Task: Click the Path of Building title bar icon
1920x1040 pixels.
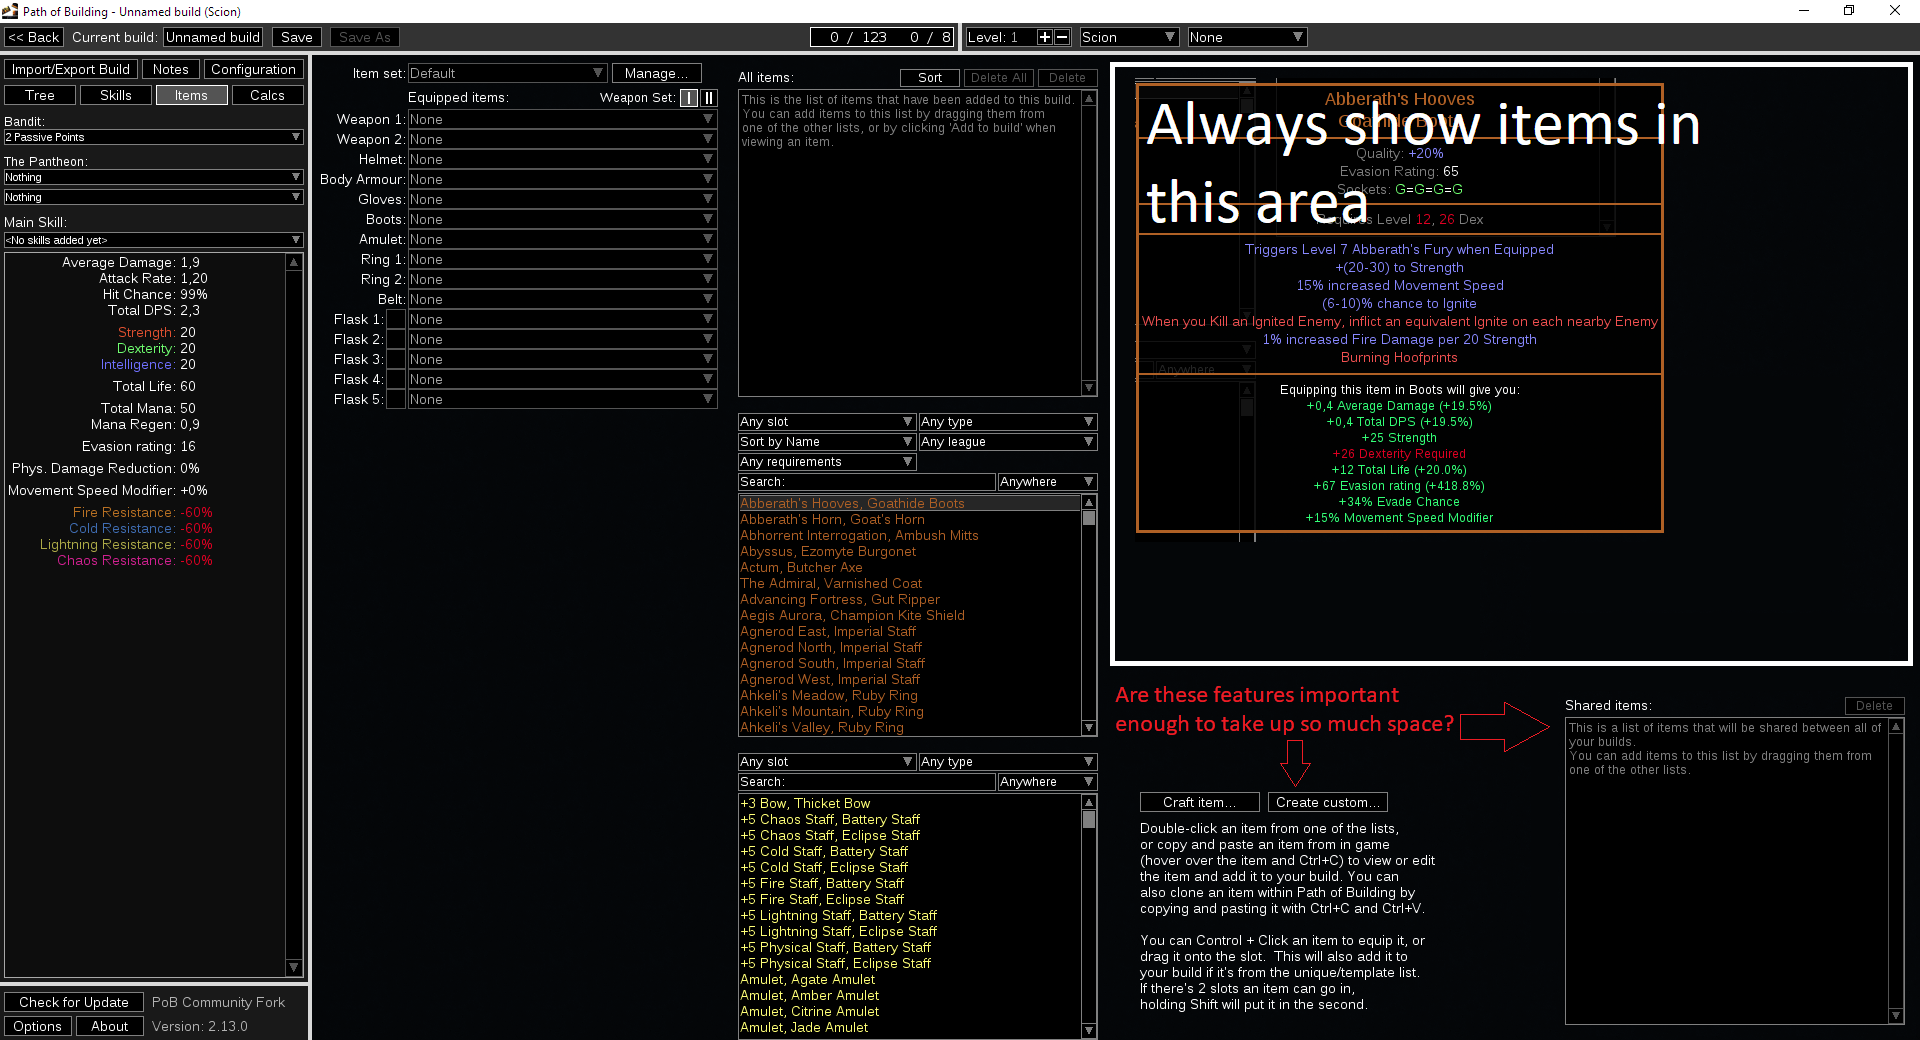Action: 10,11
